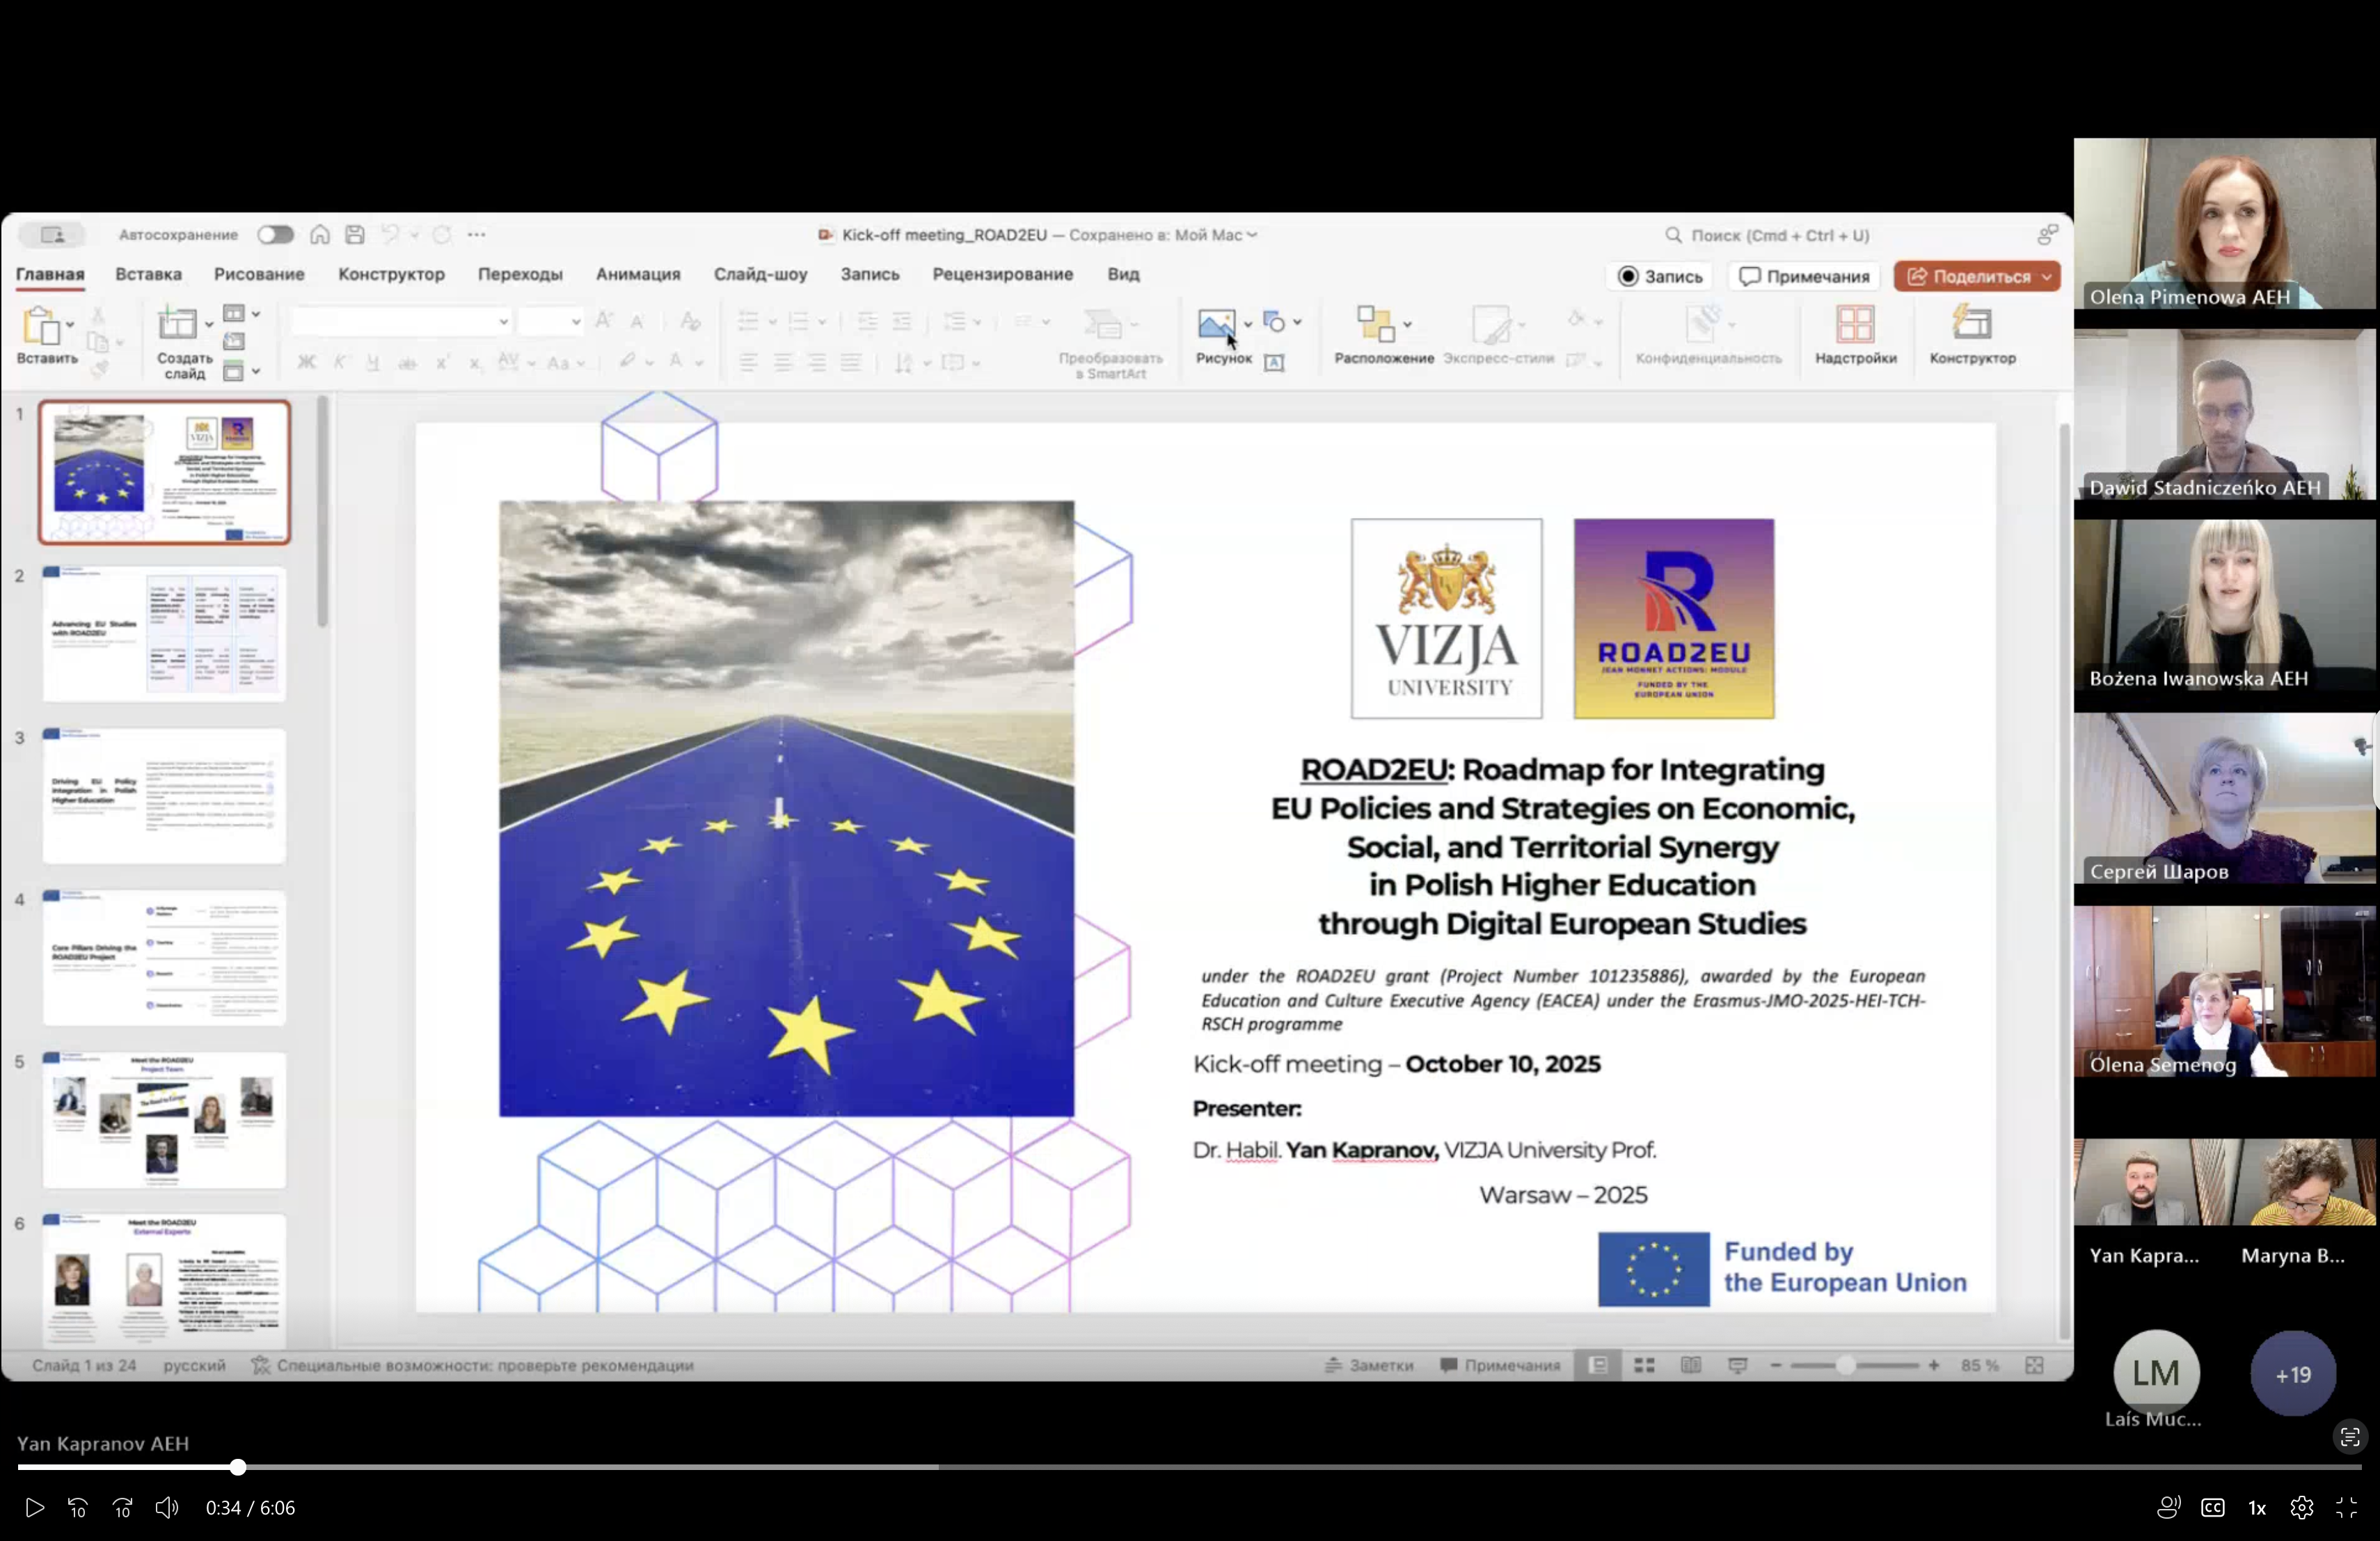Open the Примечания comments button
2380x1541 pixels.
(1804, 277)
